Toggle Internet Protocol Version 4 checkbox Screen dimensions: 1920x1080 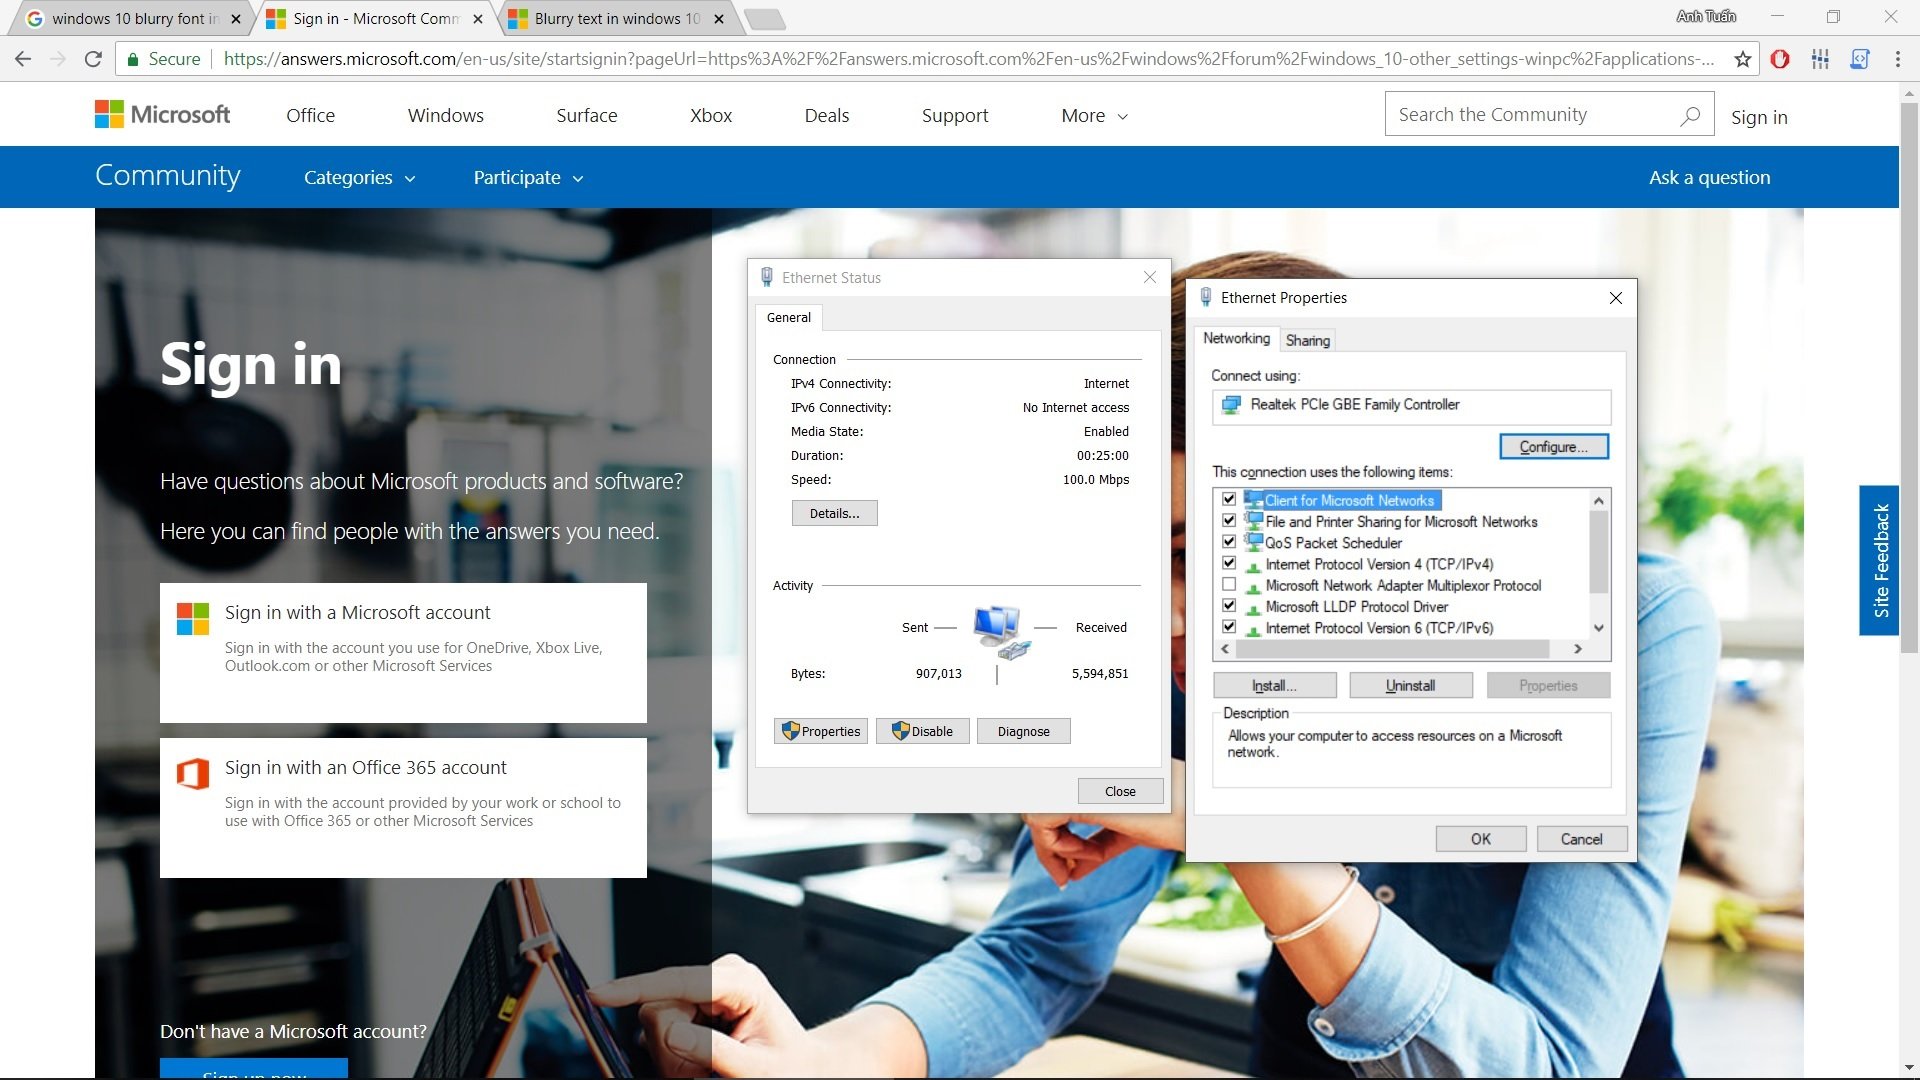pyautogui.click(x=1229, y=563)
